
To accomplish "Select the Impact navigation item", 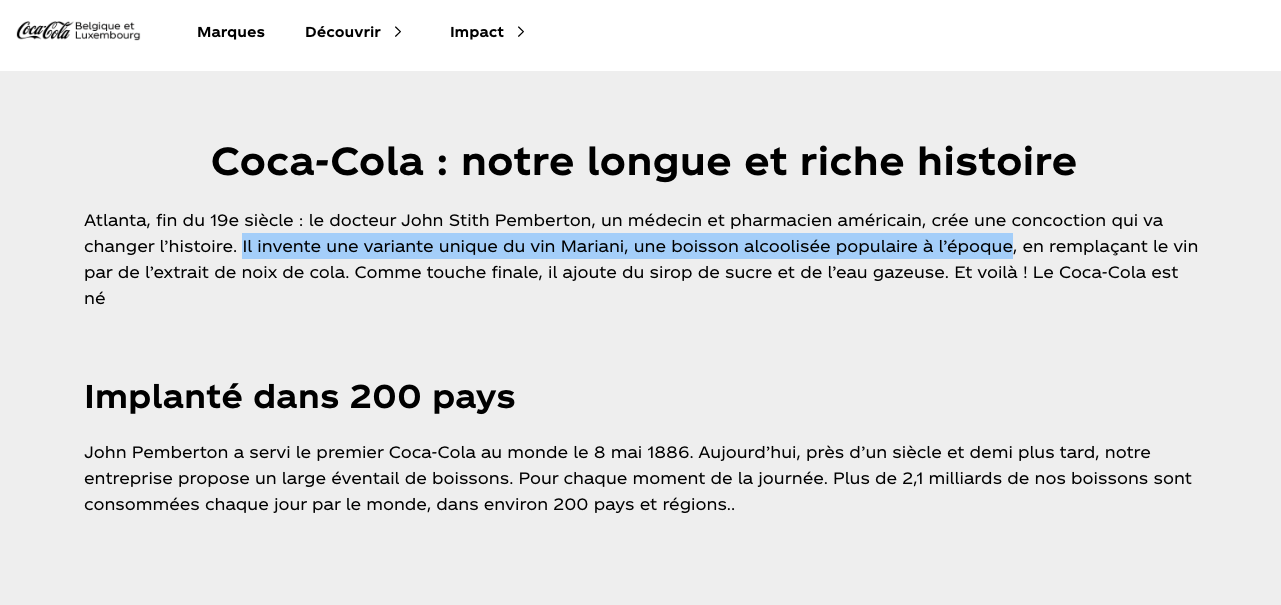I will click(477, 32).
